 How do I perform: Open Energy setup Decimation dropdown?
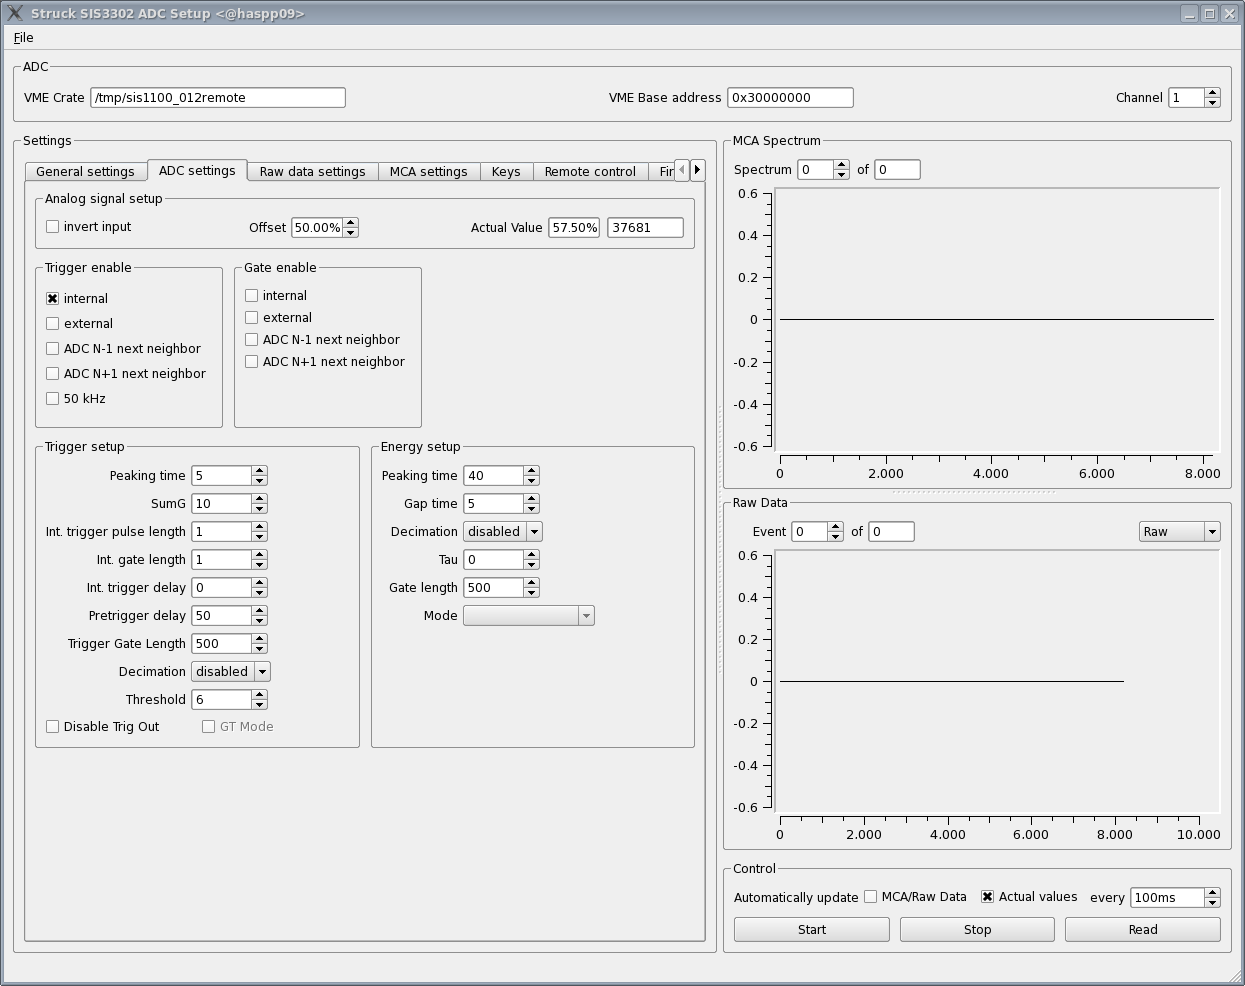pos(503,532)
